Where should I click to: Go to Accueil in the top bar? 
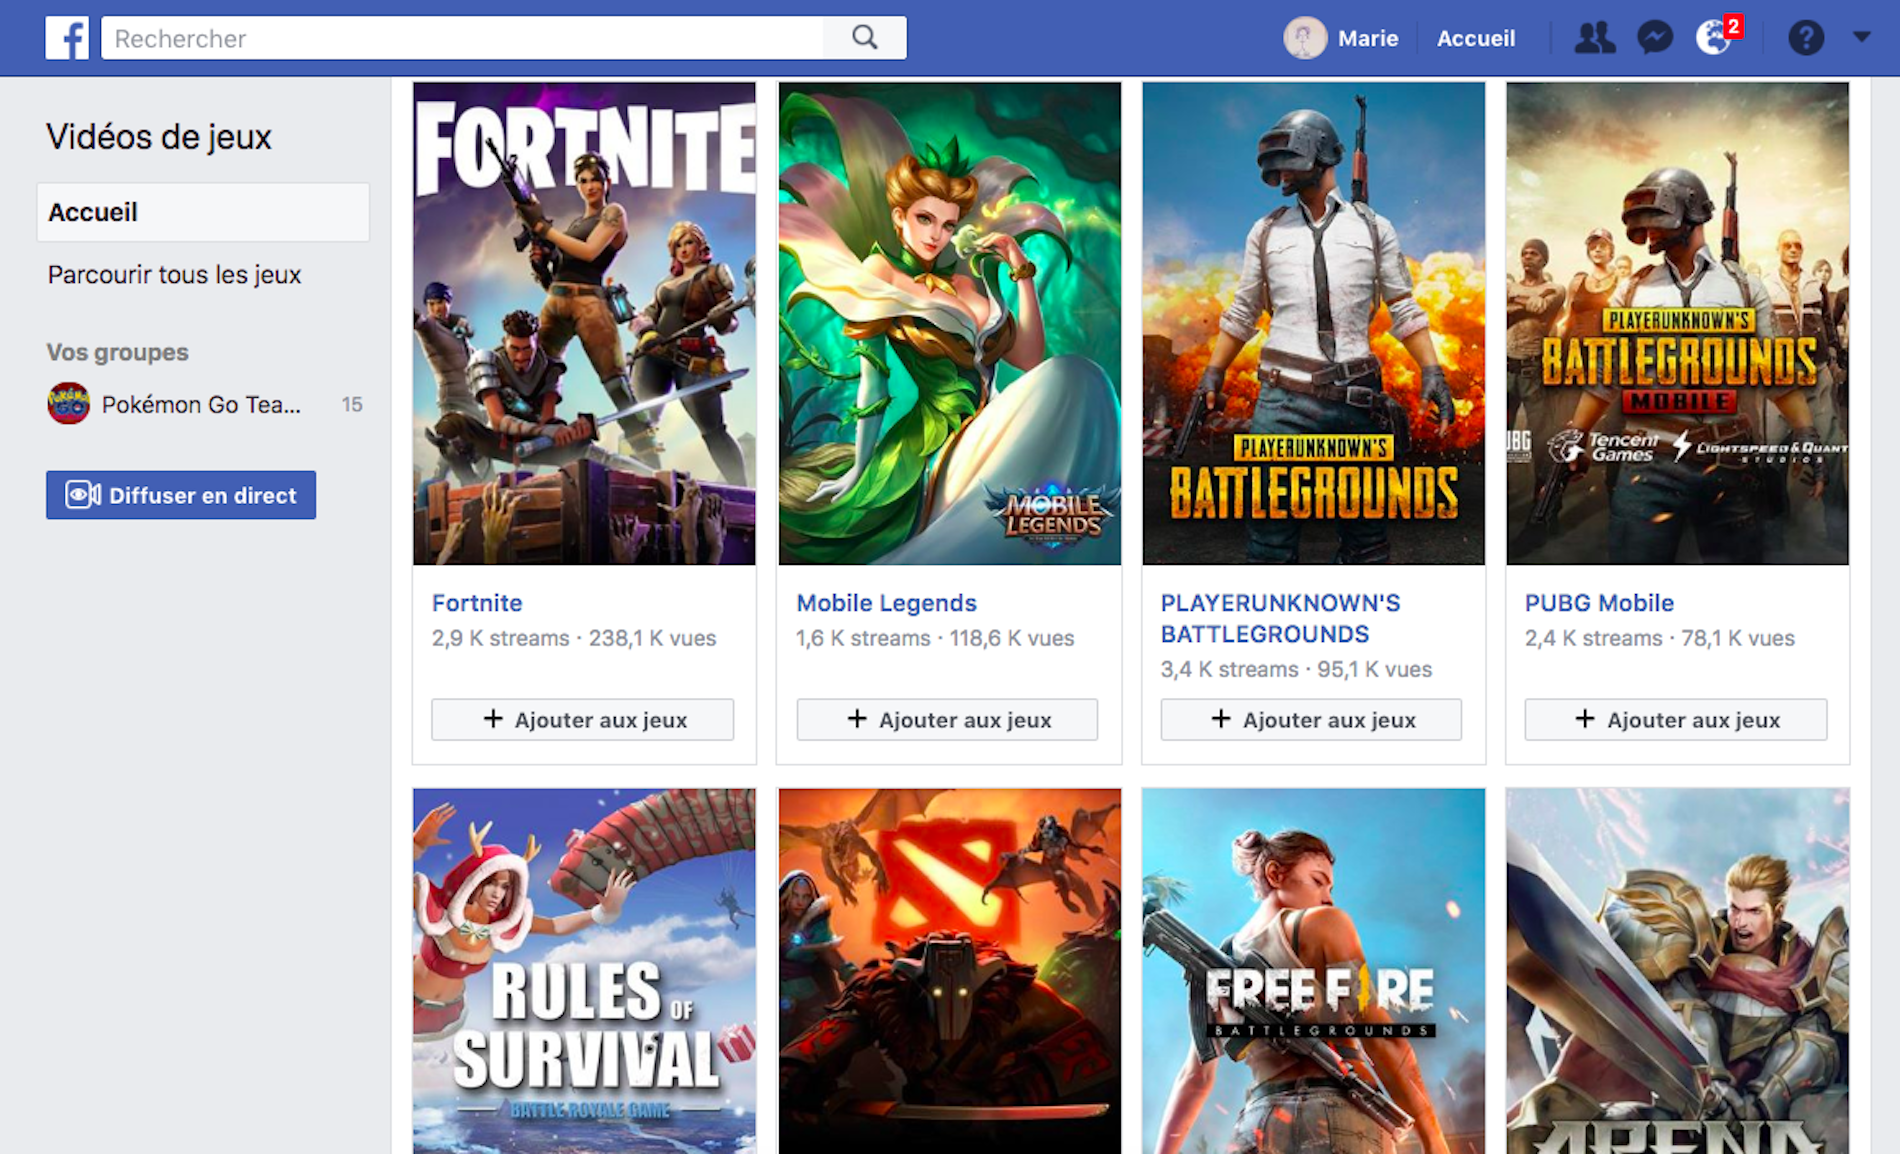coord(1476,38)
